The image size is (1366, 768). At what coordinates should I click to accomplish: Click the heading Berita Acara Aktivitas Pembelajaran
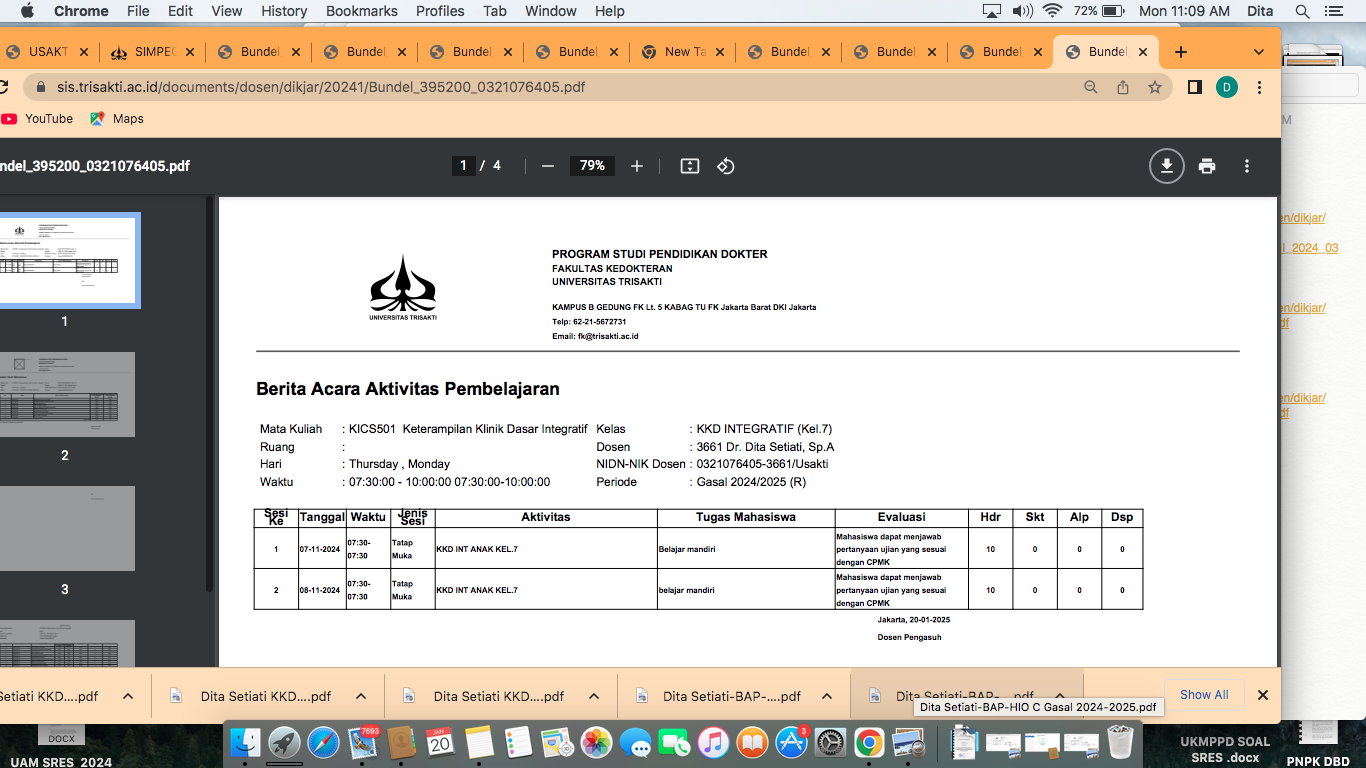[408, 389]
